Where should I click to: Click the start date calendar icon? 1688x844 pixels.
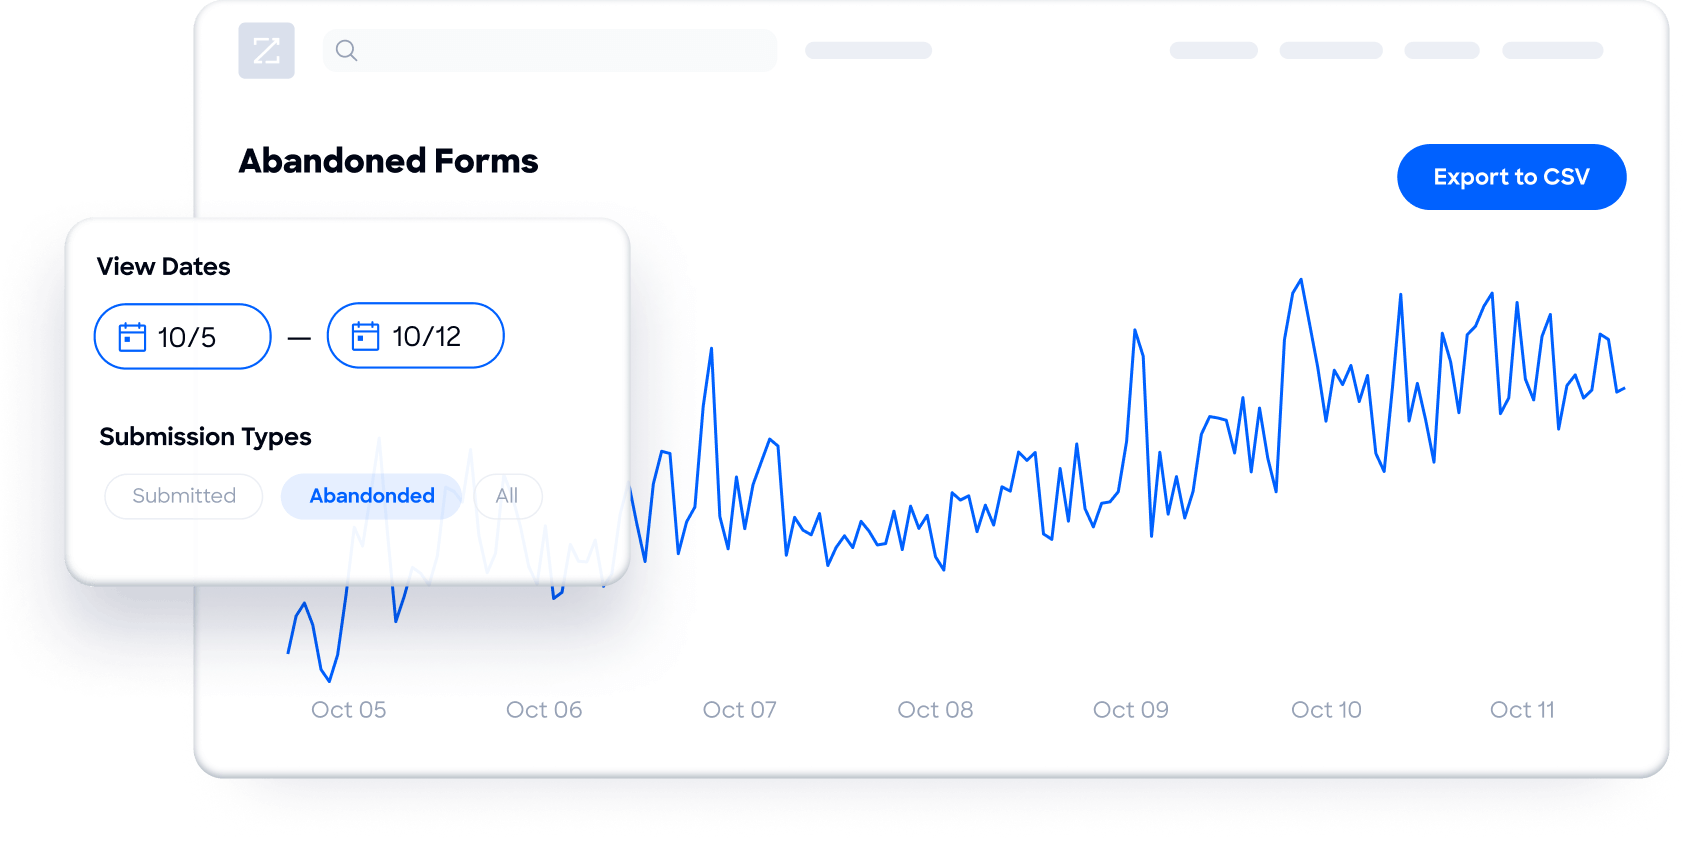tap(132, 337)
